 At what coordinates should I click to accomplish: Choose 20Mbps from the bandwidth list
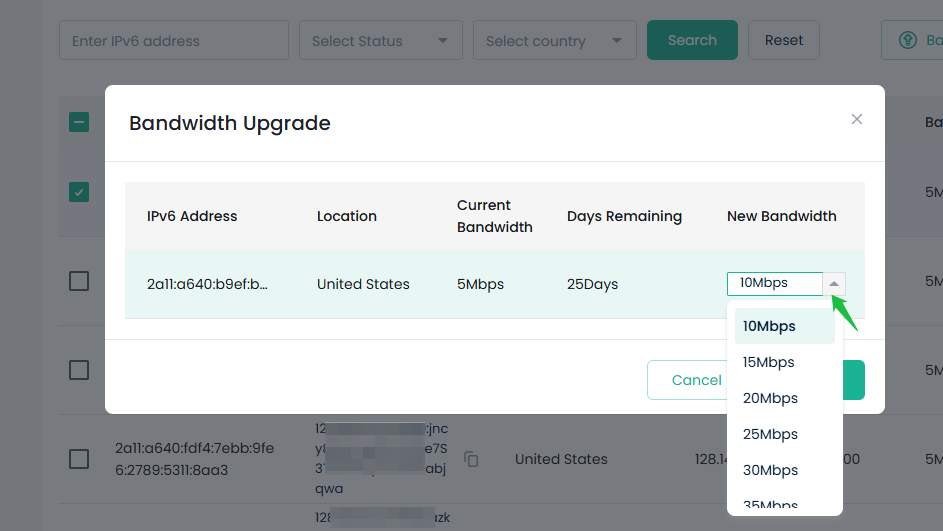pos(784,398)
